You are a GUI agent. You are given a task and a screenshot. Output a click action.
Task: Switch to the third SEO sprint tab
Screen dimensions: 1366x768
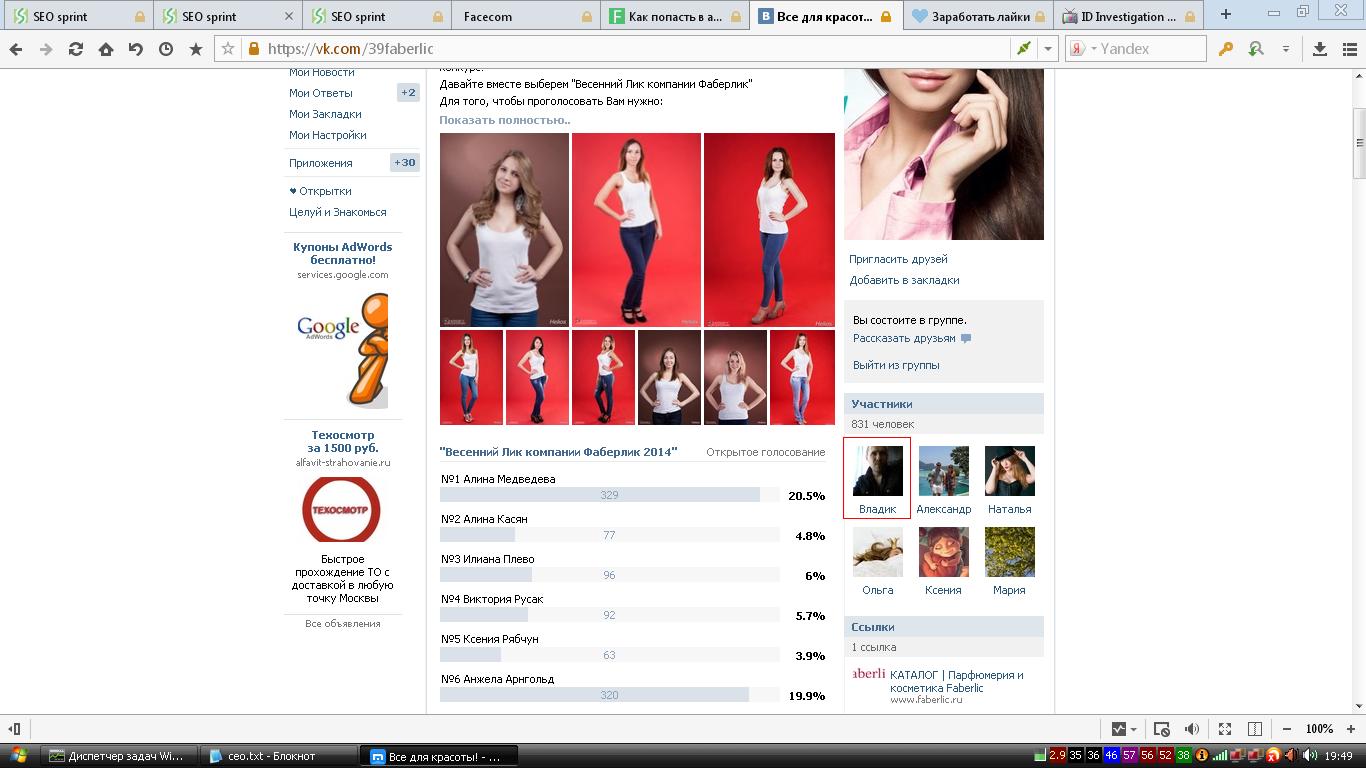tap(376, 16)
